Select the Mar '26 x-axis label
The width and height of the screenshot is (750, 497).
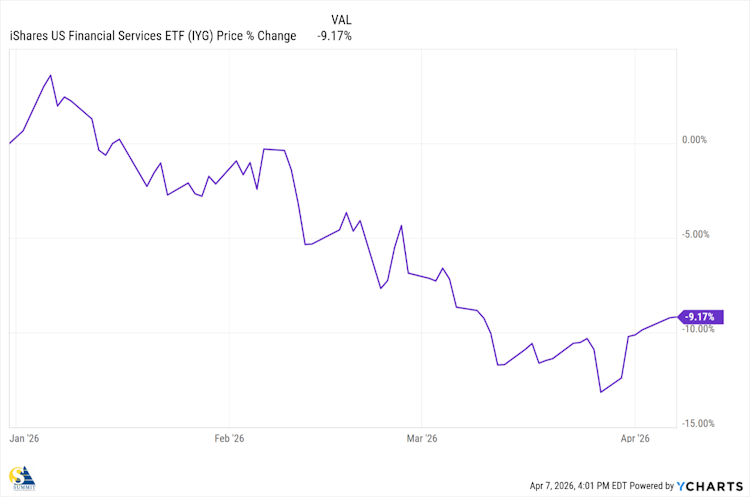click(x=422, y=439)
